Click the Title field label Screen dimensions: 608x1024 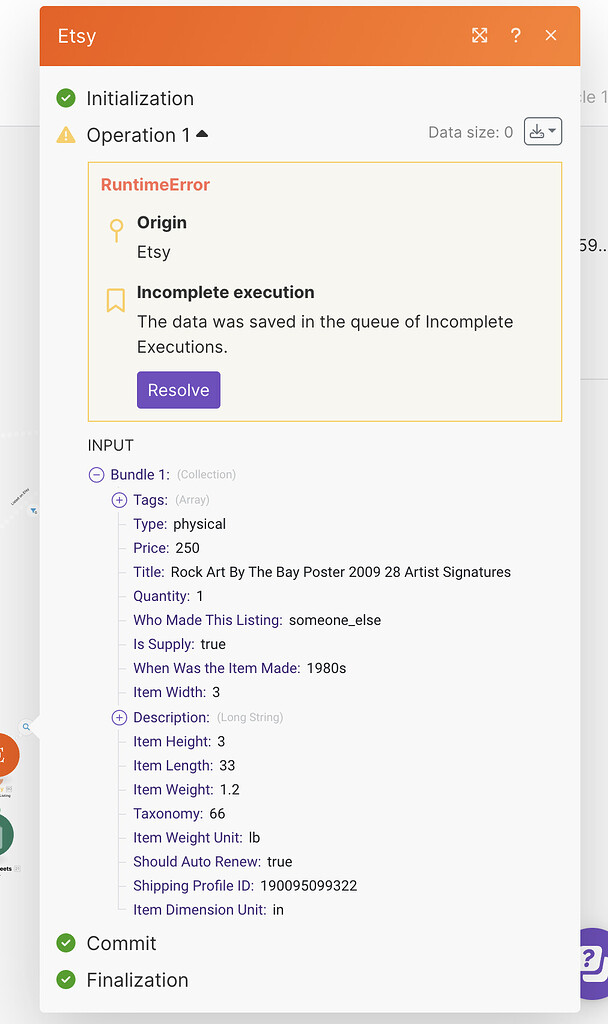coord(148,572)
